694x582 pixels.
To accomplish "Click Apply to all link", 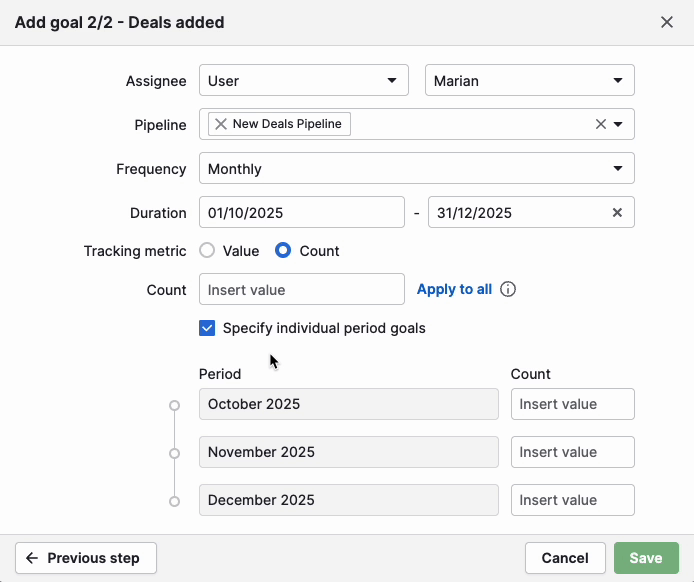I will (x=454, y=290).
